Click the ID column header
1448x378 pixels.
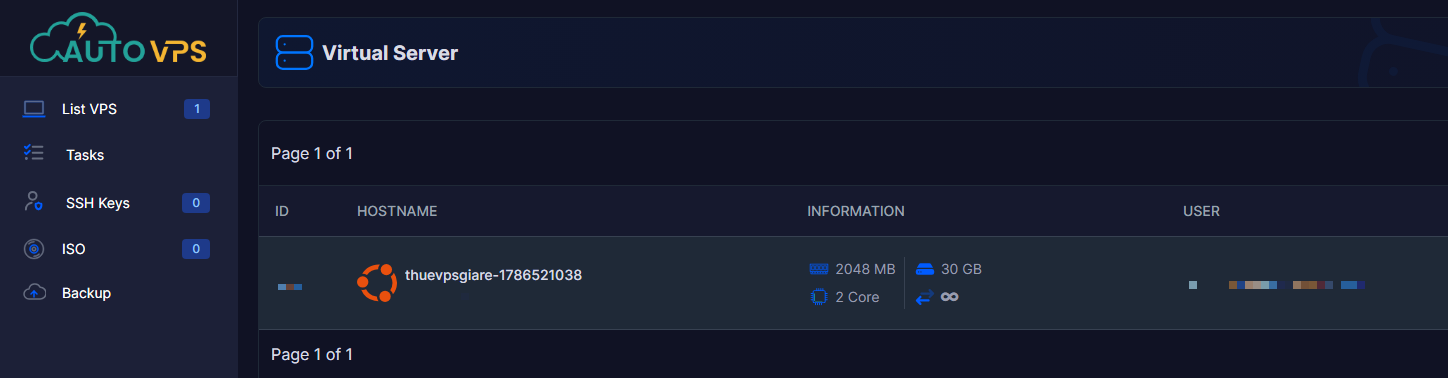[282, 211]
